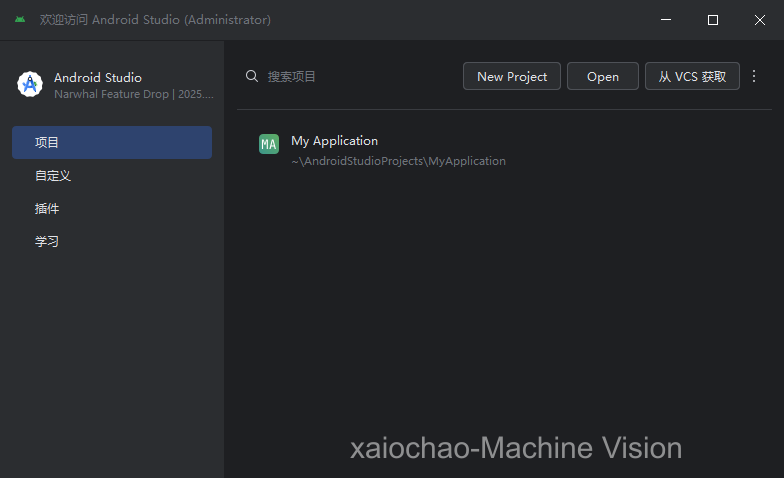The width and height of the screenshot is (784, 478).
Task: Open the three-dot more options menu
Action: pos(754,76)
